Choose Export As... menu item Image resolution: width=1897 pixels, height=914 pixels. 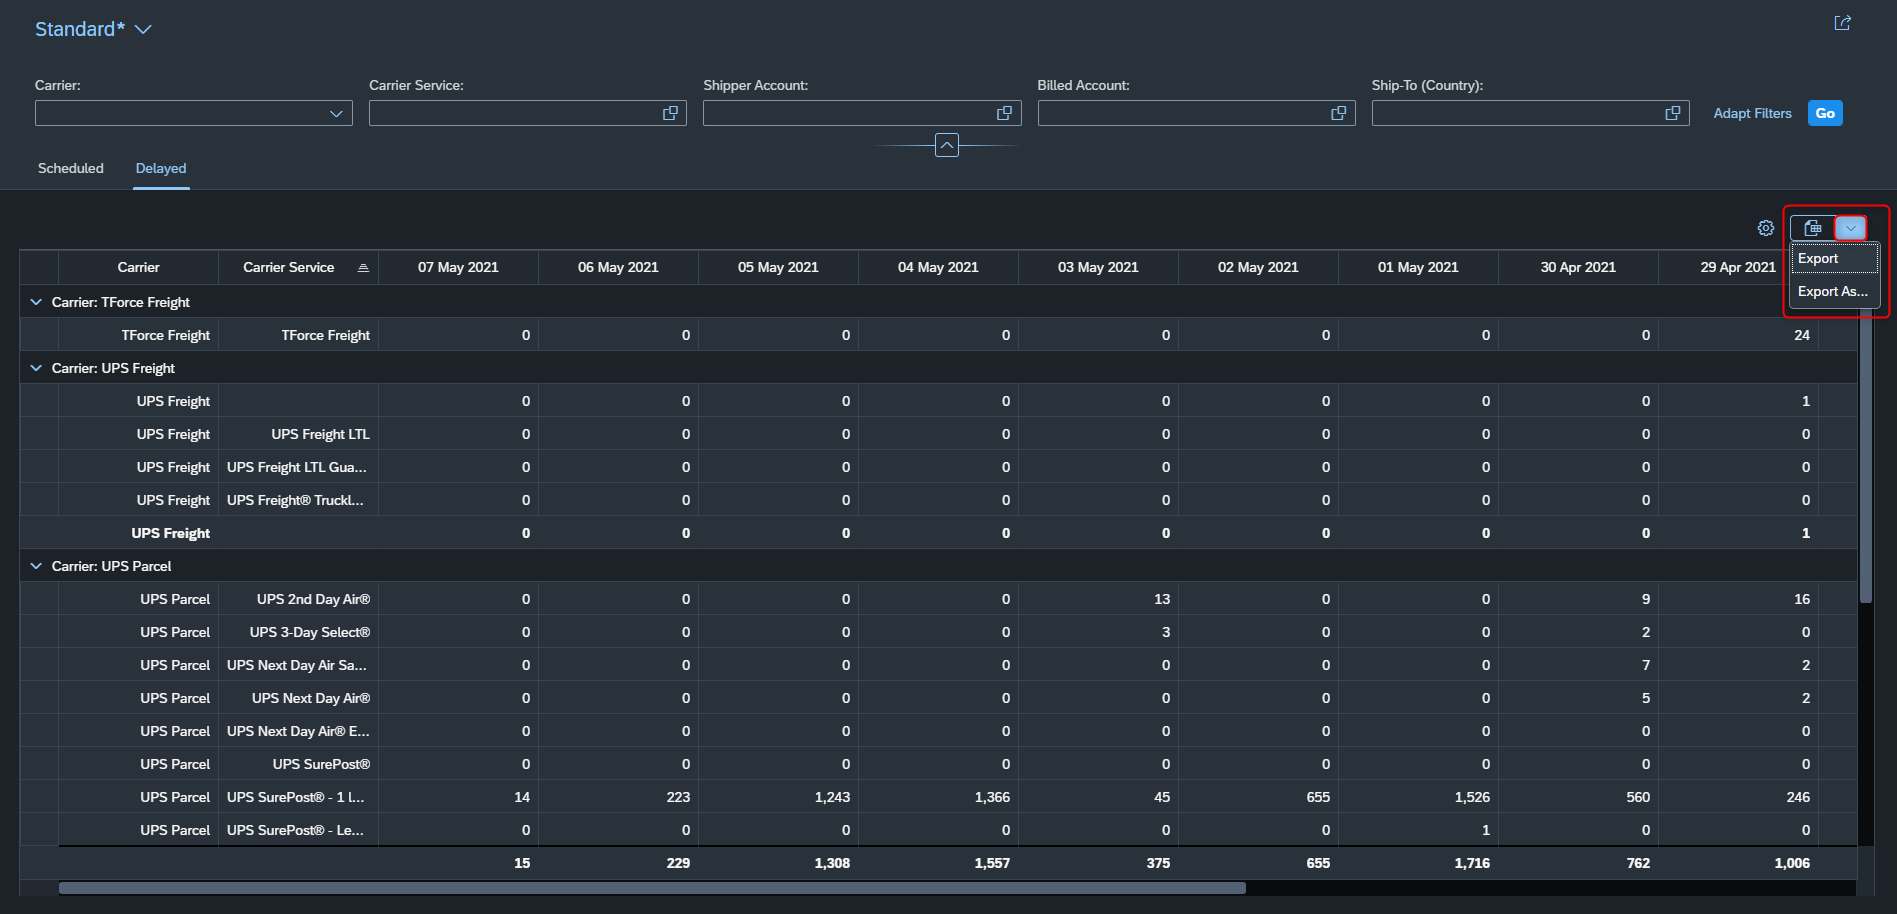tap(1834, 291)
